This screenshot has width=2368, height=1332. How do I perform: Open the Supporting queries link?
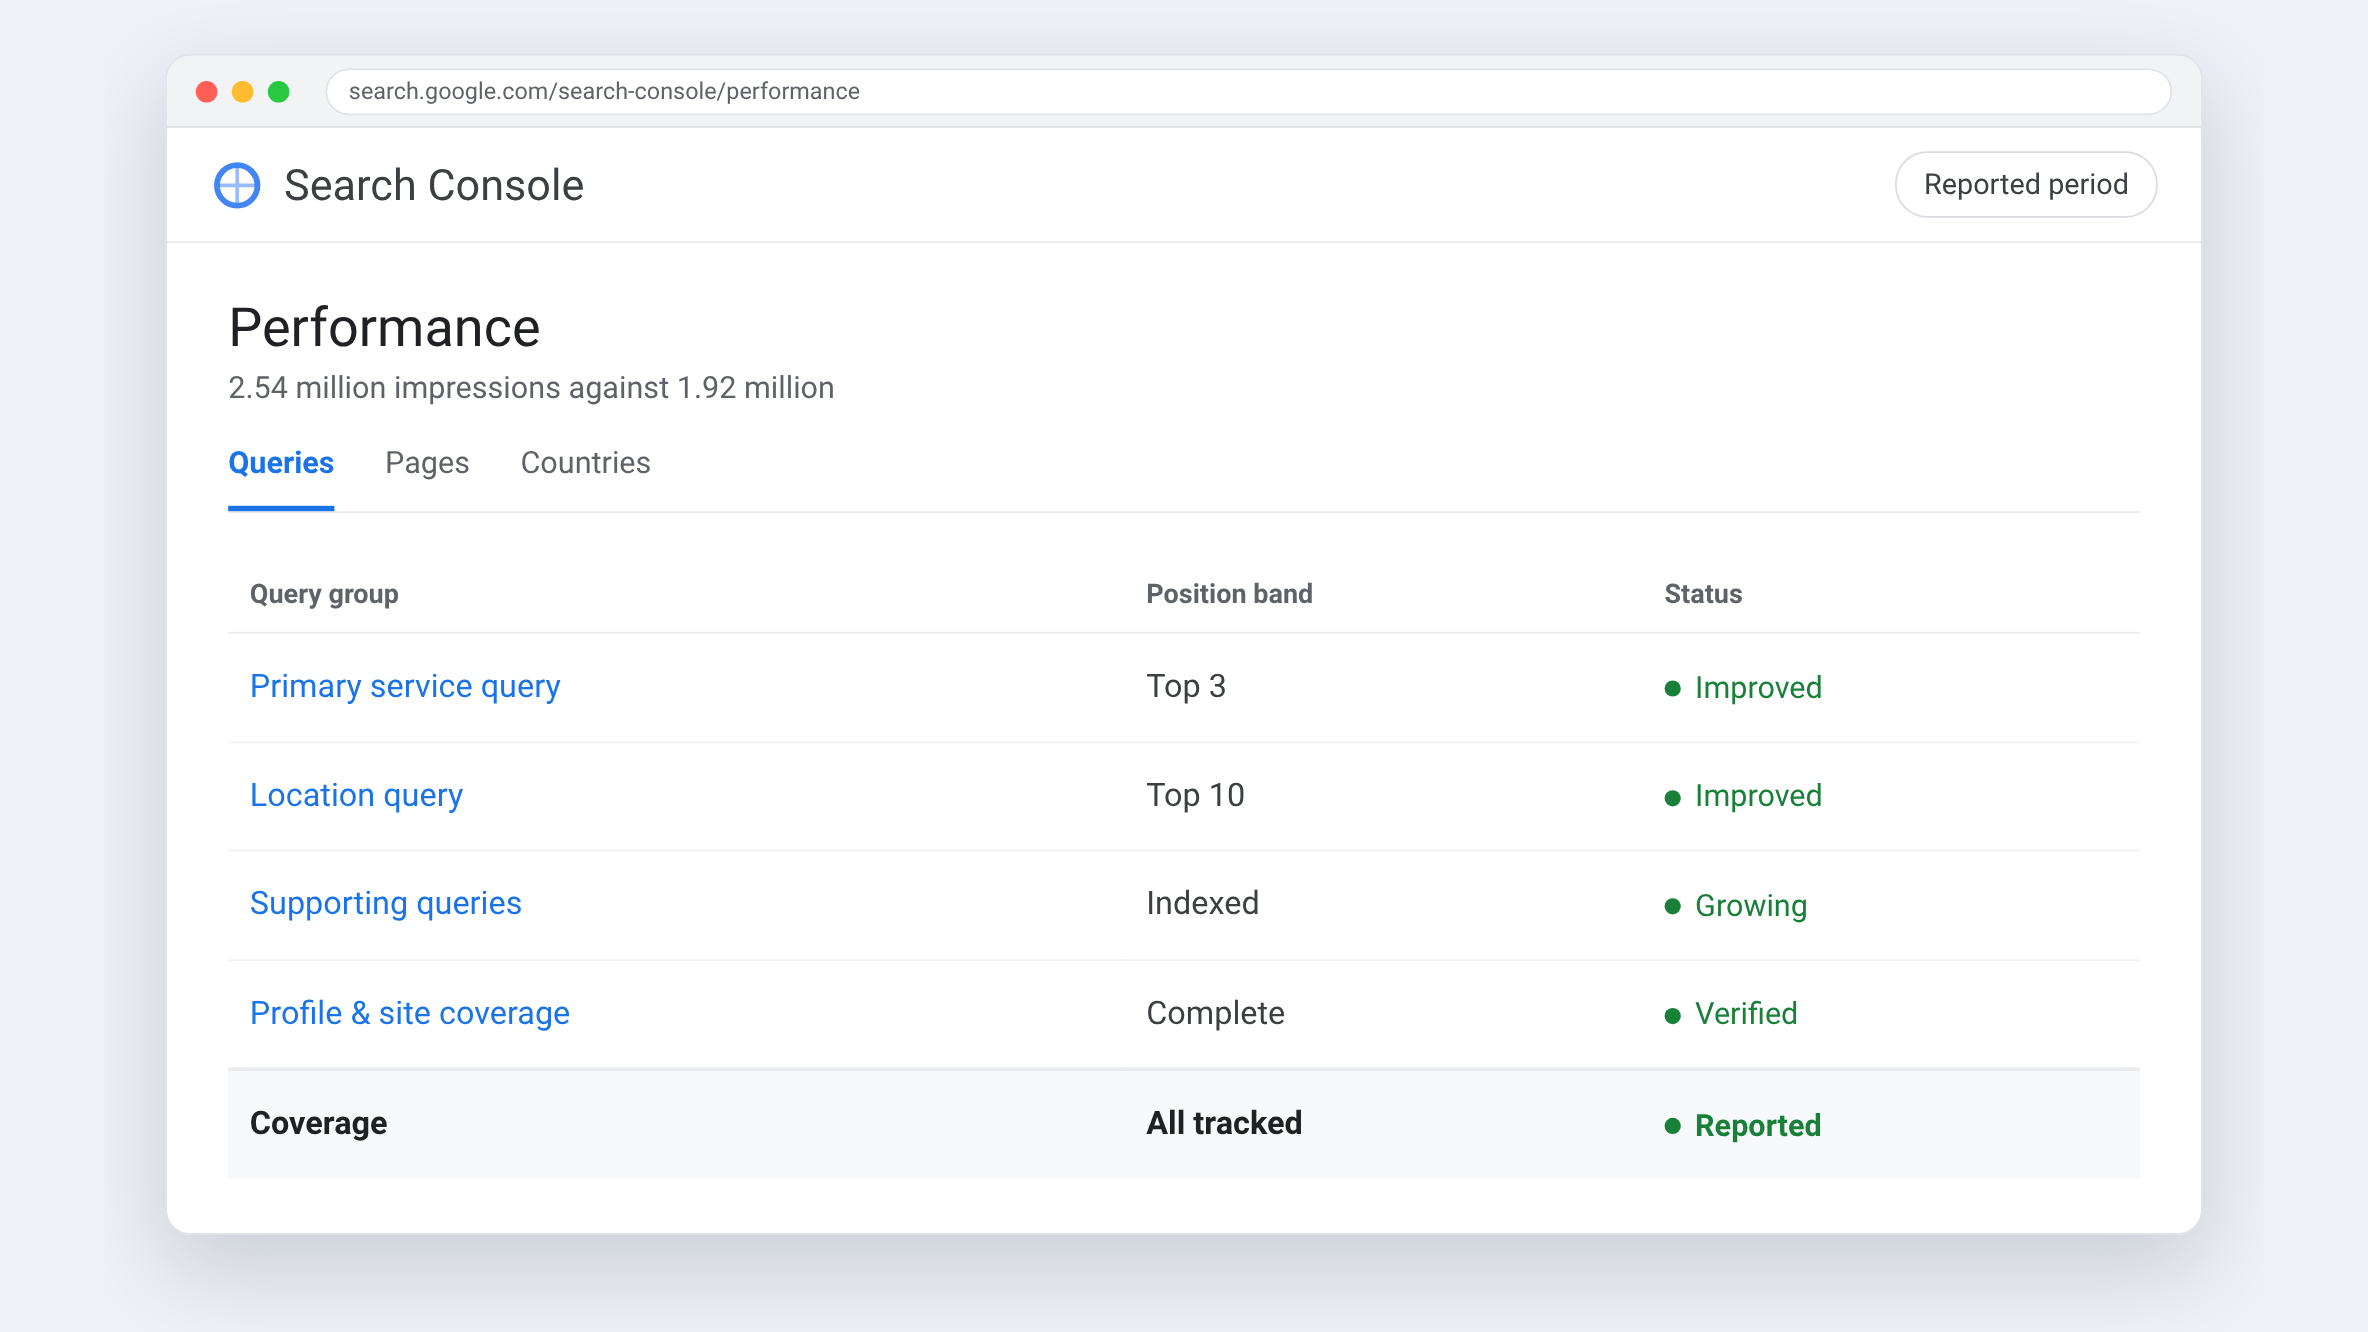(x=386, y=904)
